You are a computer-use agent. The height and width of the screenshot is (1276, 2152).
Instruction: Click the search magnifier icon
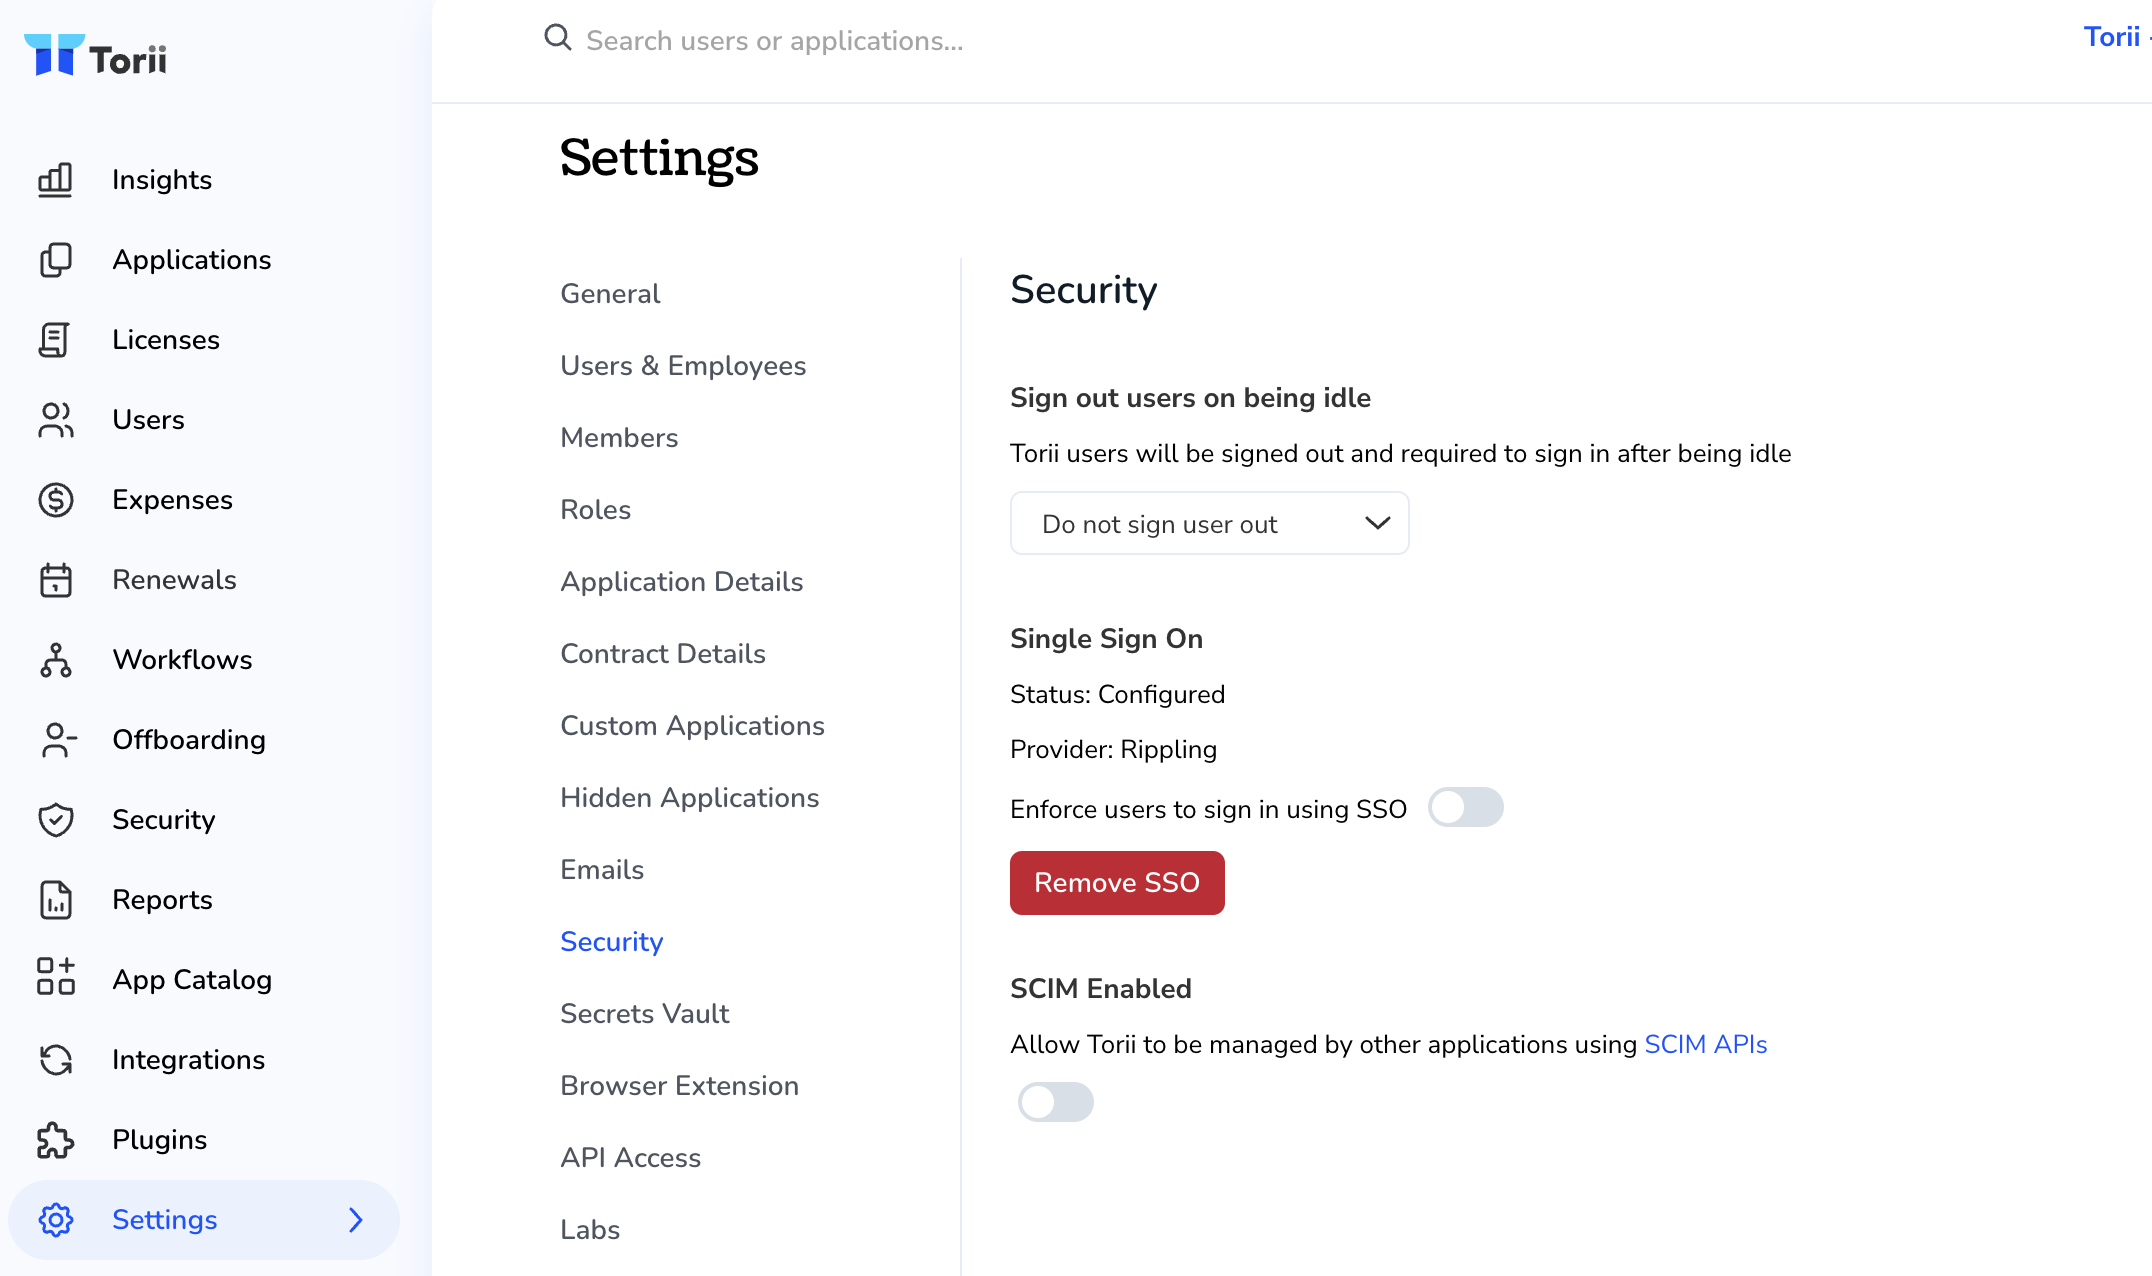click(557, 38)
